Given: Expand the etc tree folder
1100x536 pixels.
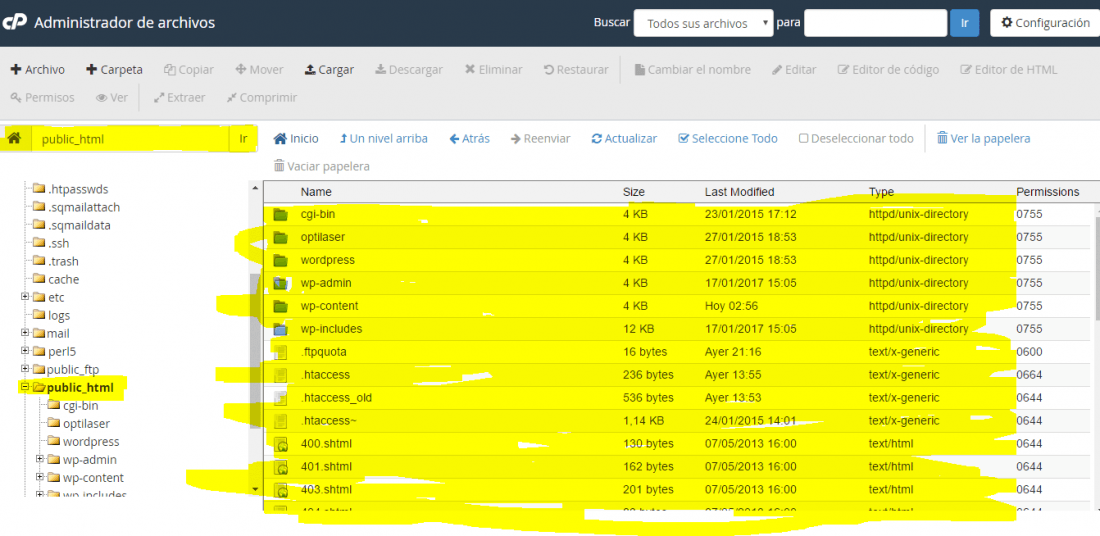Looking at the screenshot, I should (x=25, y=297).
